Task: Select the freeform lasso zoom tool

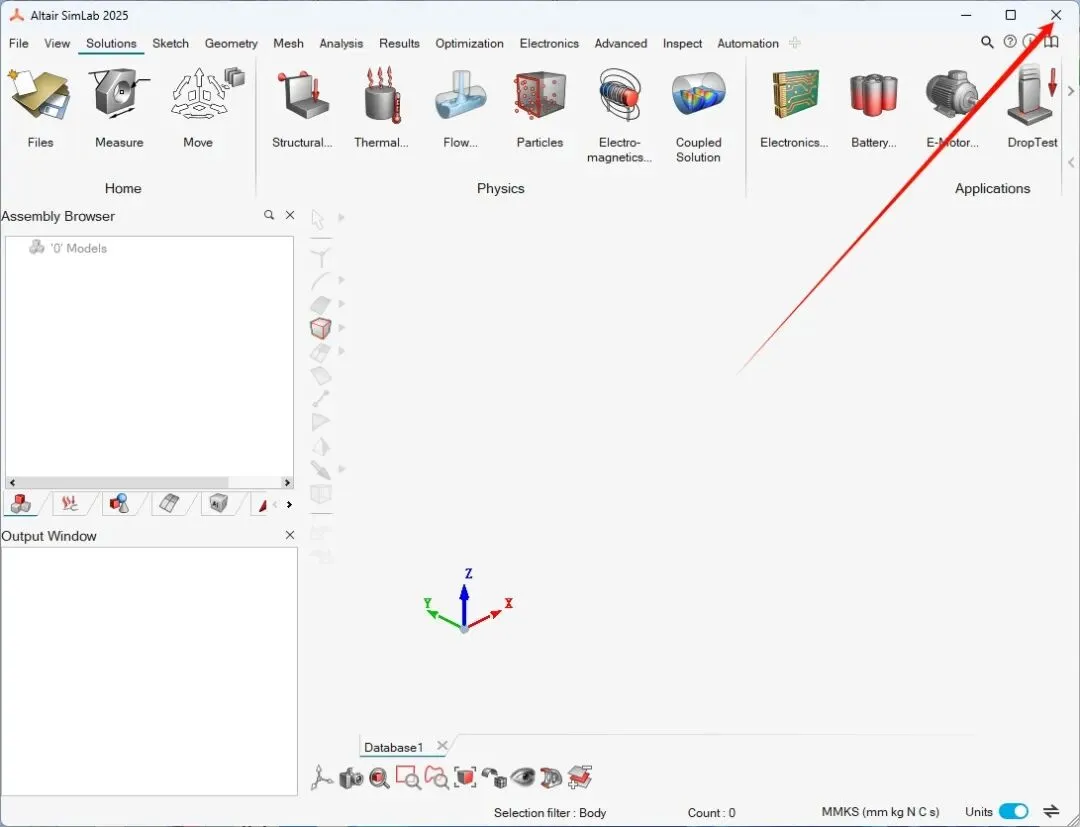Action: click(x=437, y=778)
